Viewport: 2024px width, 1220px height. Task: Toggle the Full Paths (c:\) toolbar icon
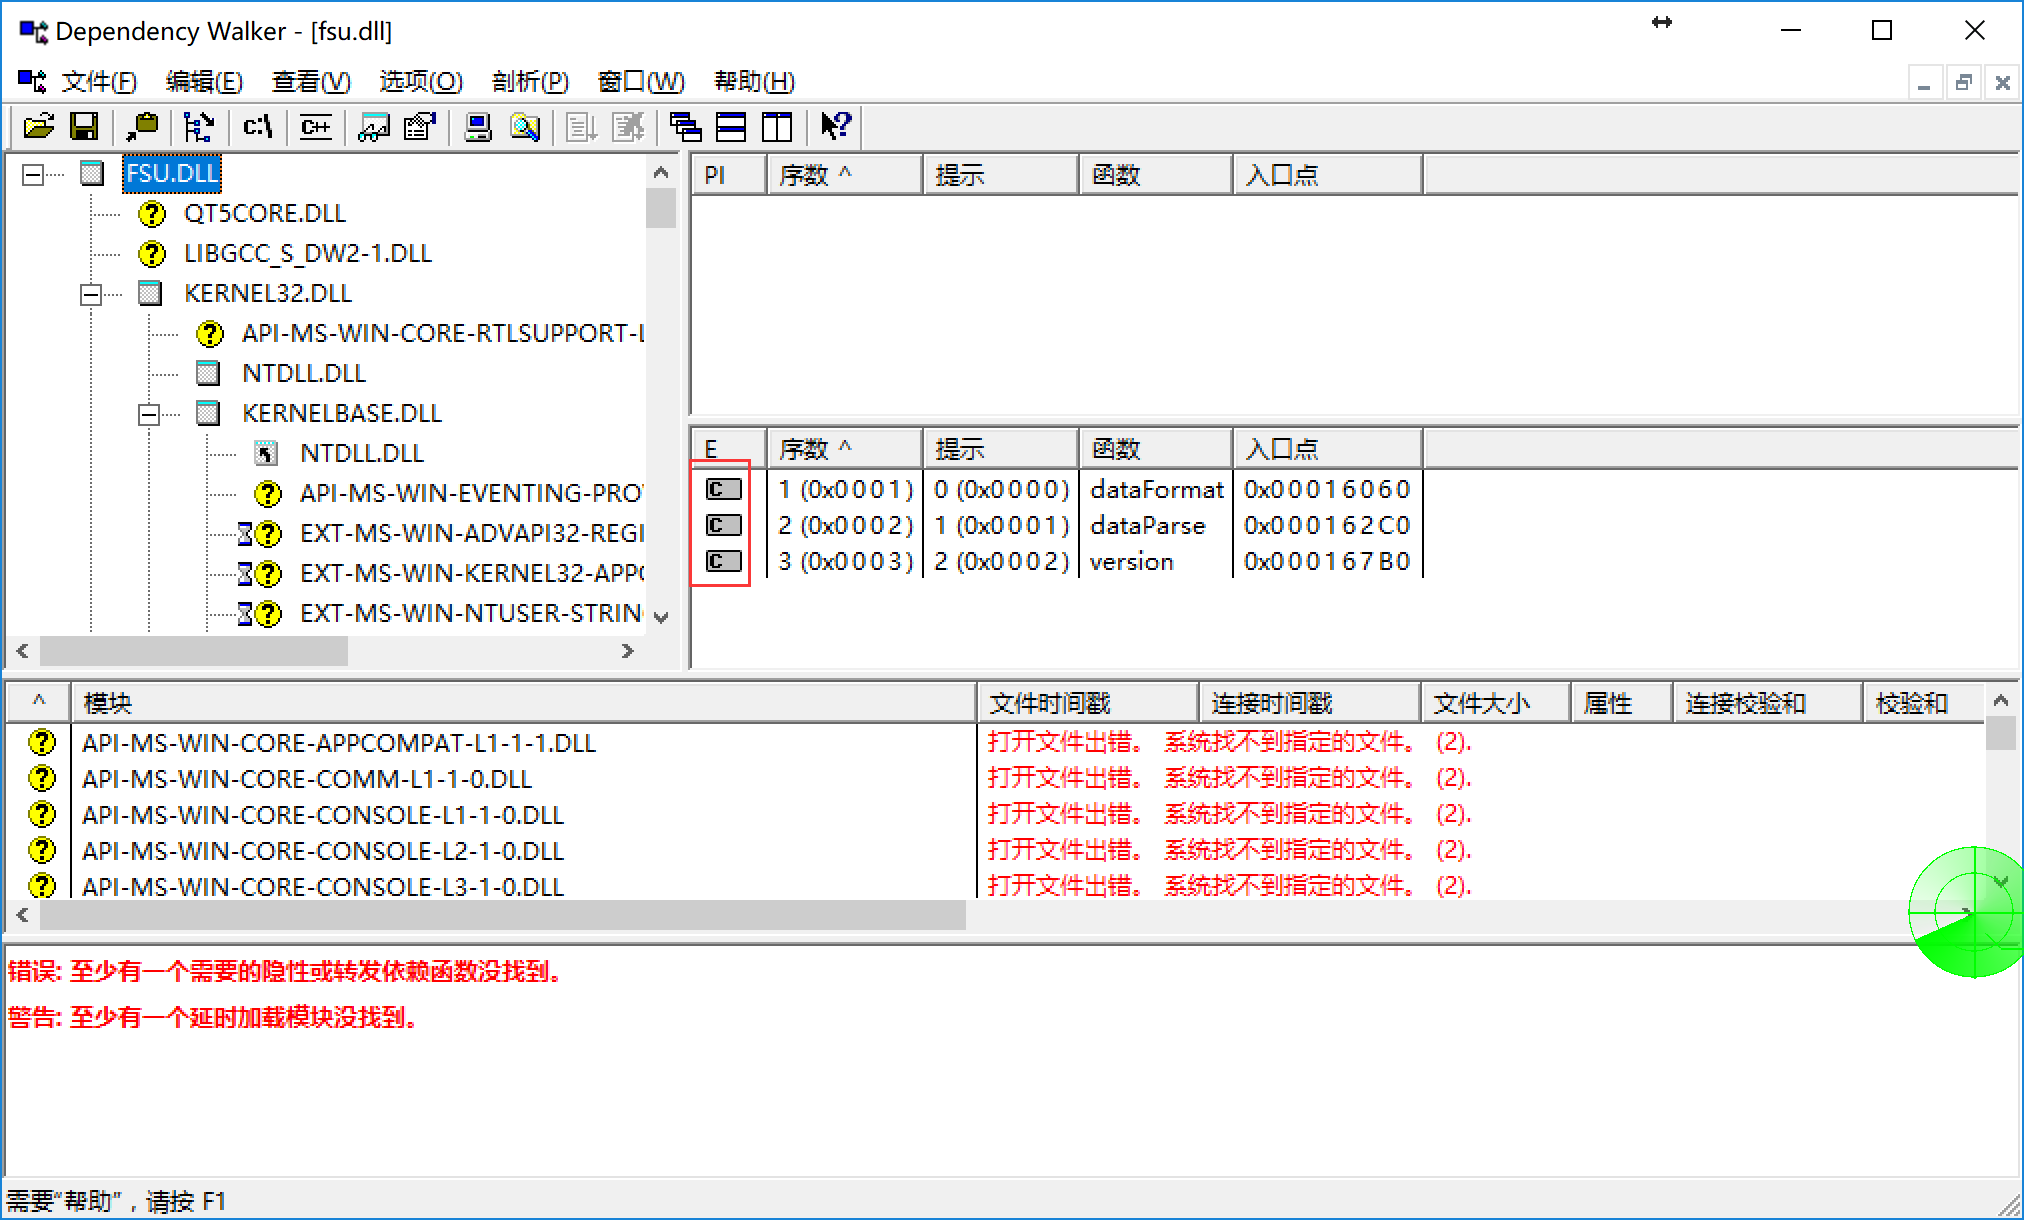[x=257, y=127]
